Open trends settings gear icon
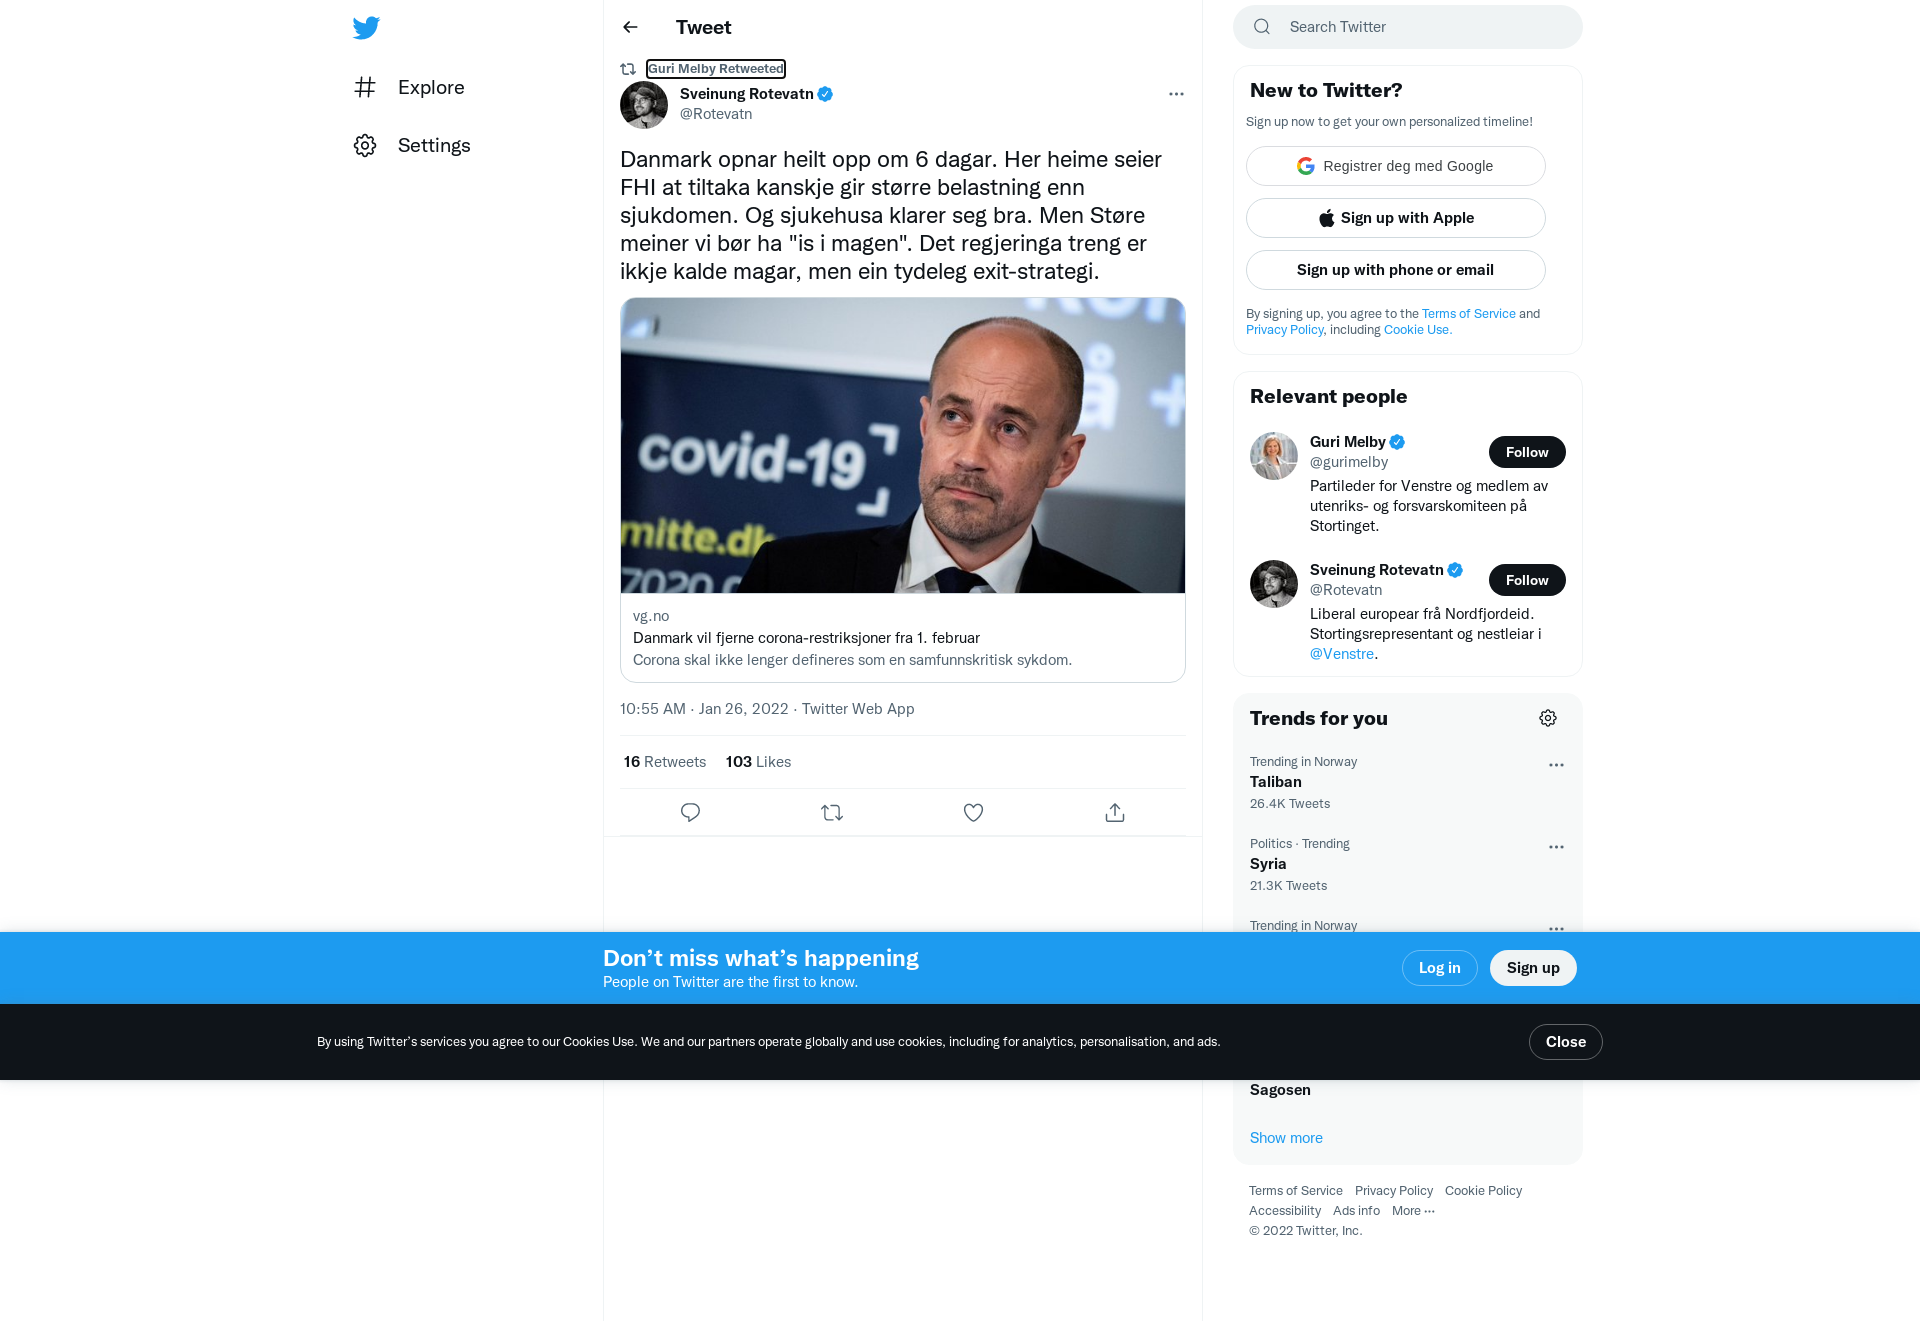Image resolution: width=1920 pixels, height=1321 pixels. [x=1548, y=718]
